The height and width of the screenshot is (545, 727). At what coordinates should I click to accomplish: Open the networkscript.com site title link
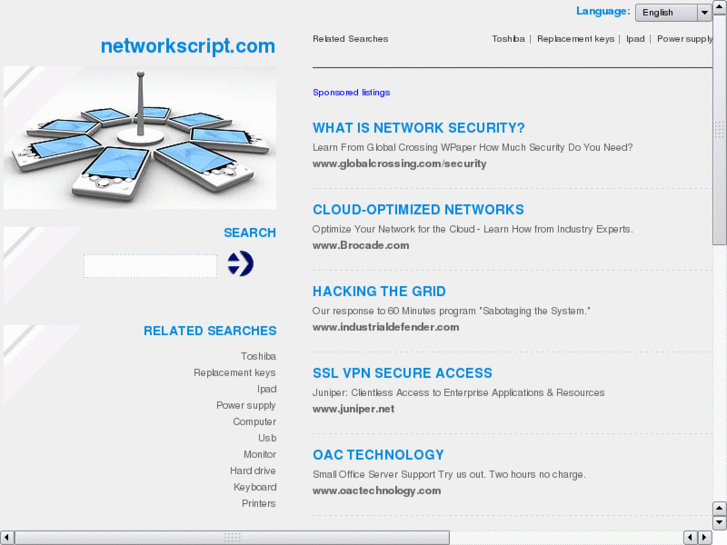(188, 46)
